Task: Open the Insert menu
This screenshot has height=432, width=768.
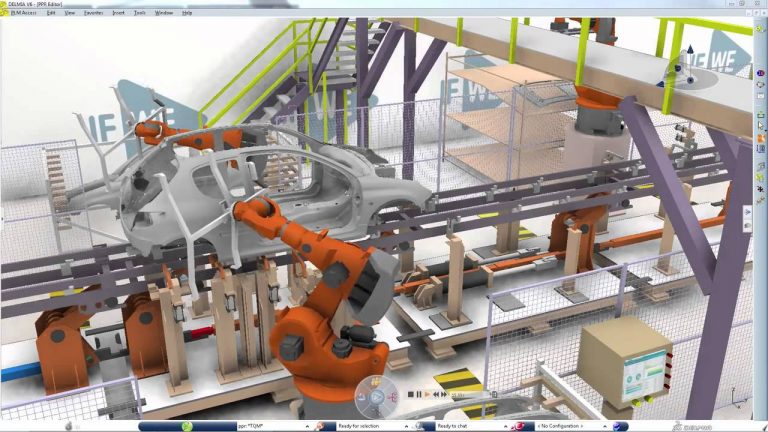Action: (x=118, y=13)
